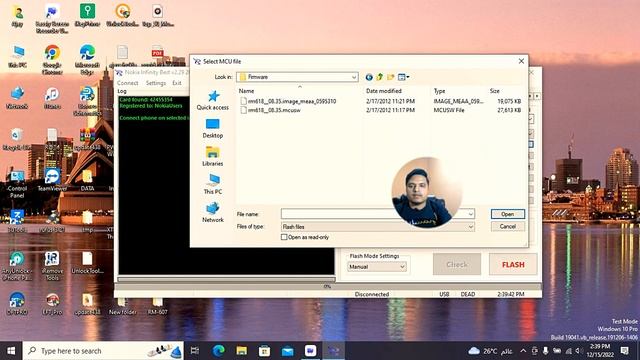The height and width of the screenshot is (360, 640).
Task: Sort files by Date modified column
Action: coord(384,91)
